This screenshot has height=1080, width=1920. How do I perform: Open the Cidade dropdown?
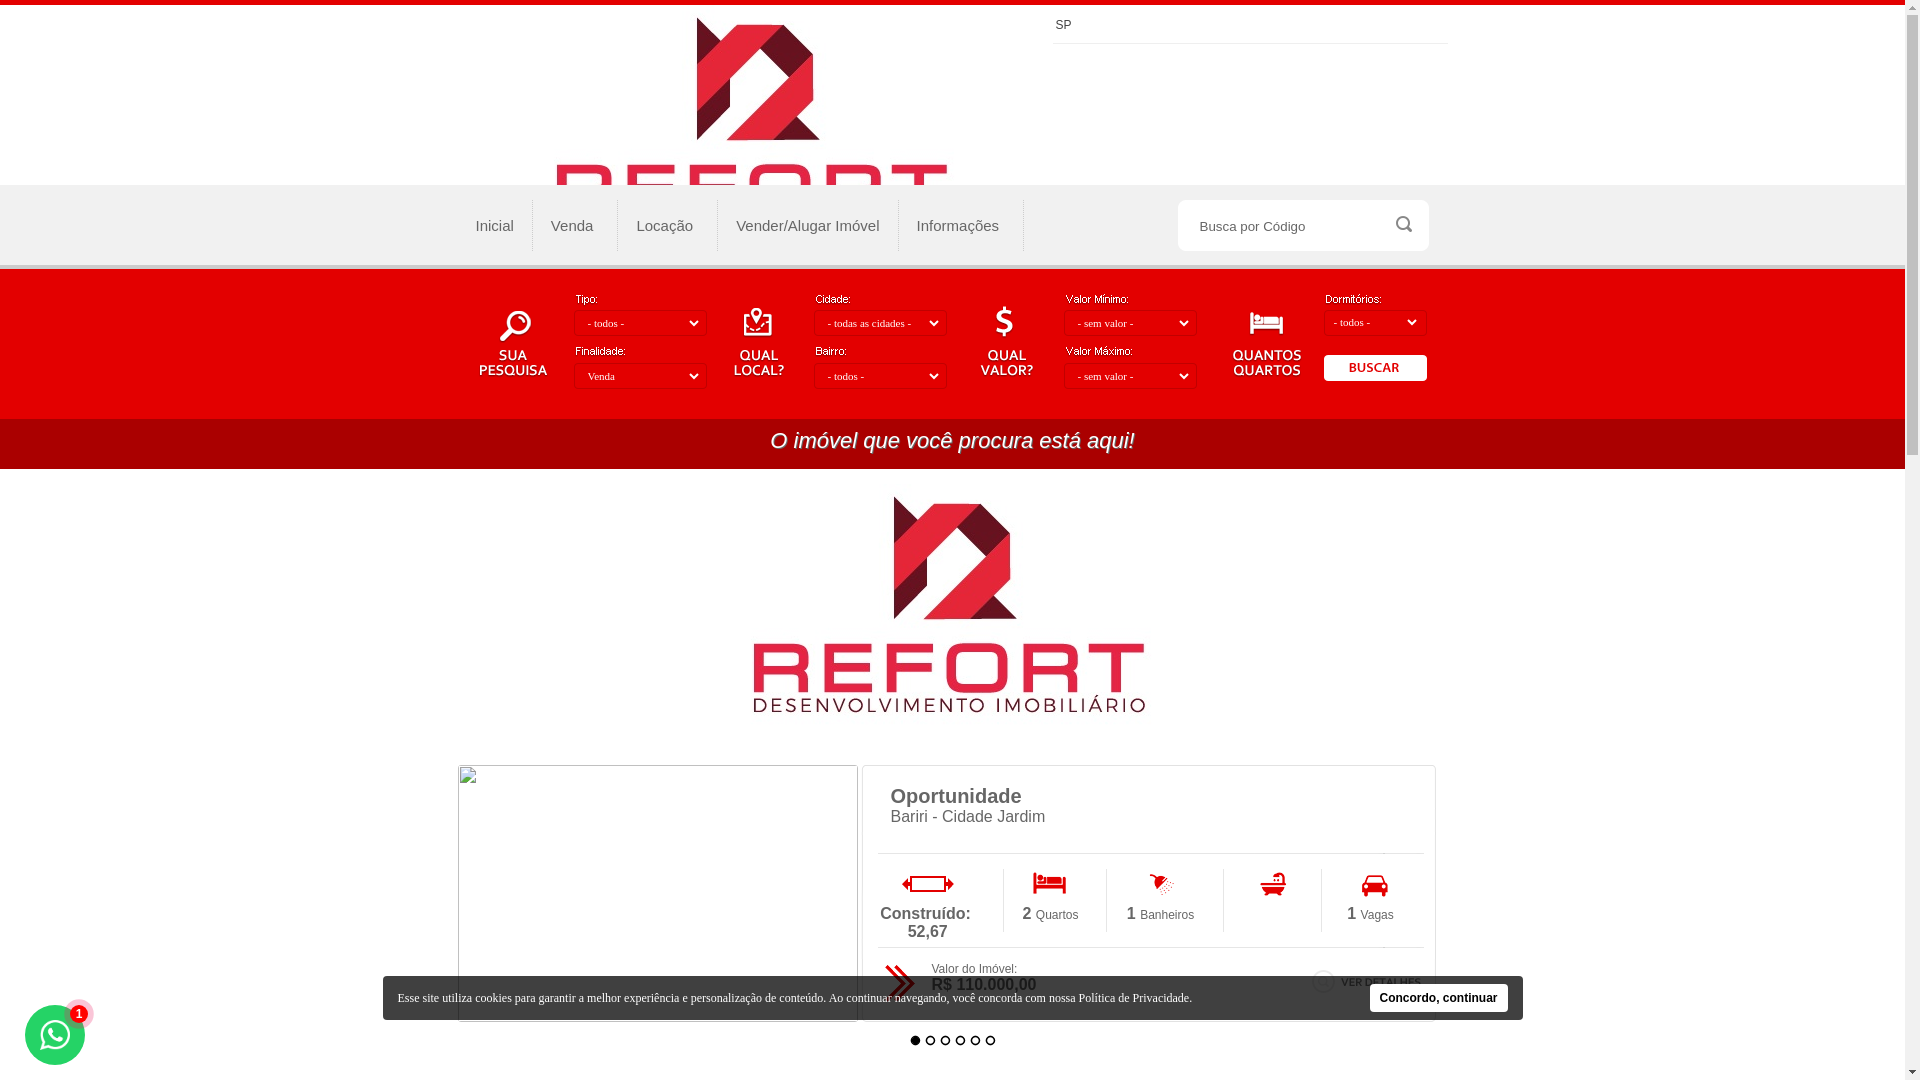coord(880,323)
